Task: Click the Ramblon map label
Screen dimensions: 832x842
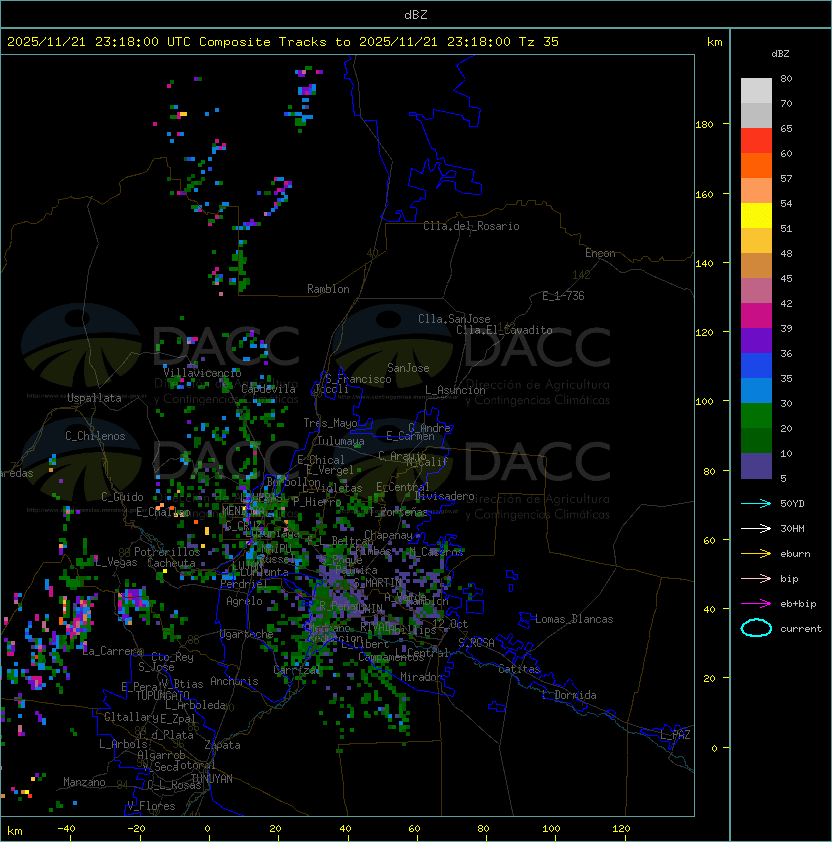Action: 328,289
